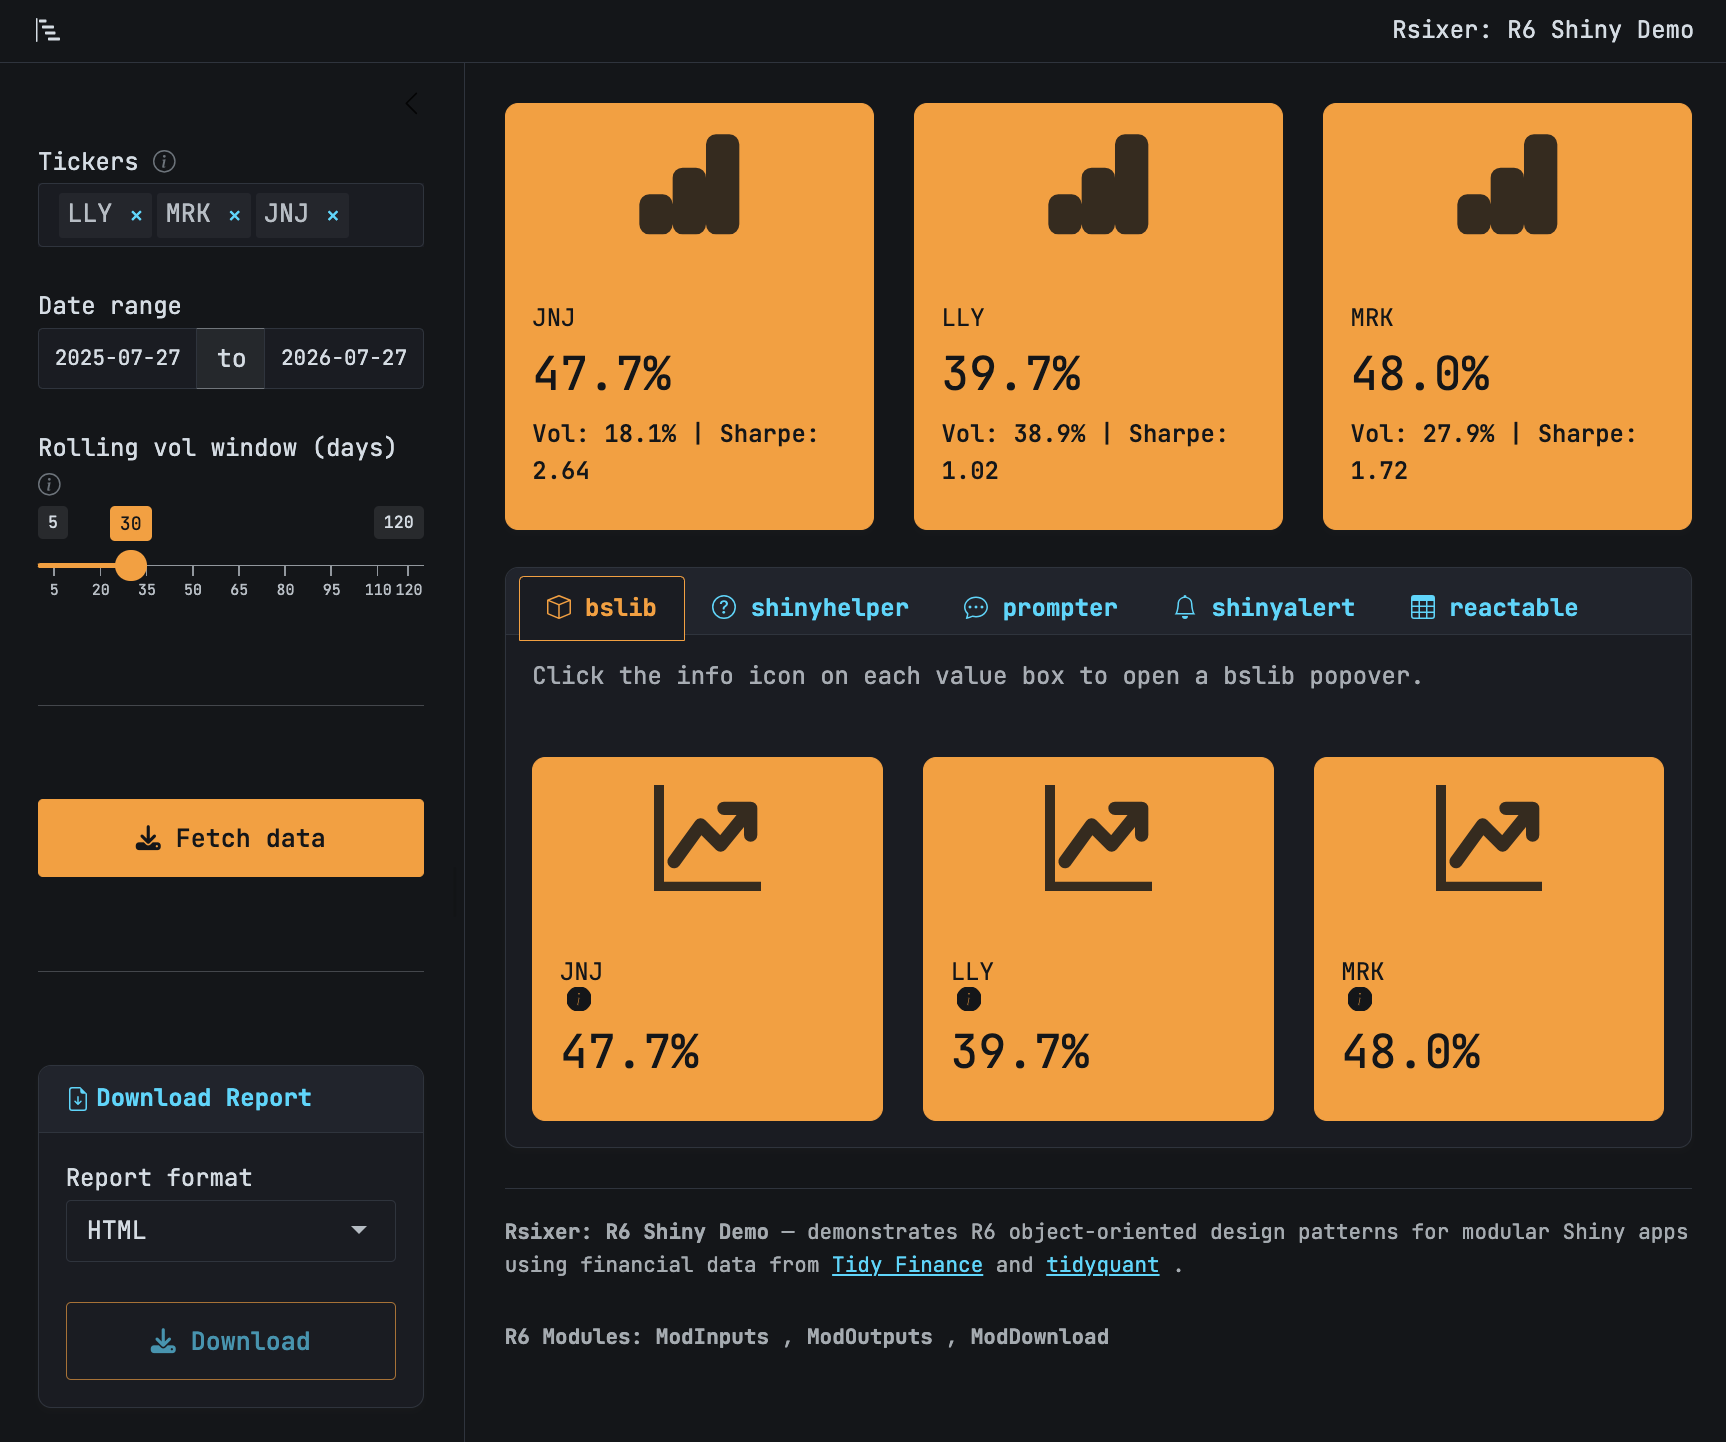This screenshot has width=1726, height=1442.
Task: Click the Download report button
Action: pos(231,1341)
